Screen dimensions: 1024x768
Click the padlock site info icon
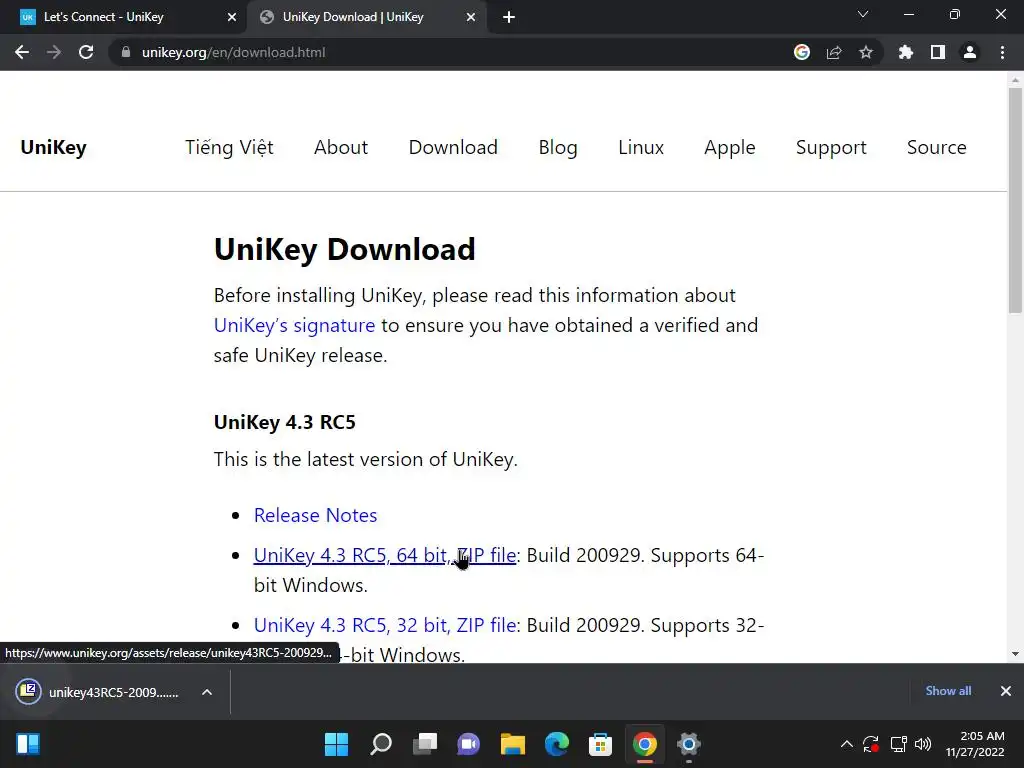click(x=125, y=52)
